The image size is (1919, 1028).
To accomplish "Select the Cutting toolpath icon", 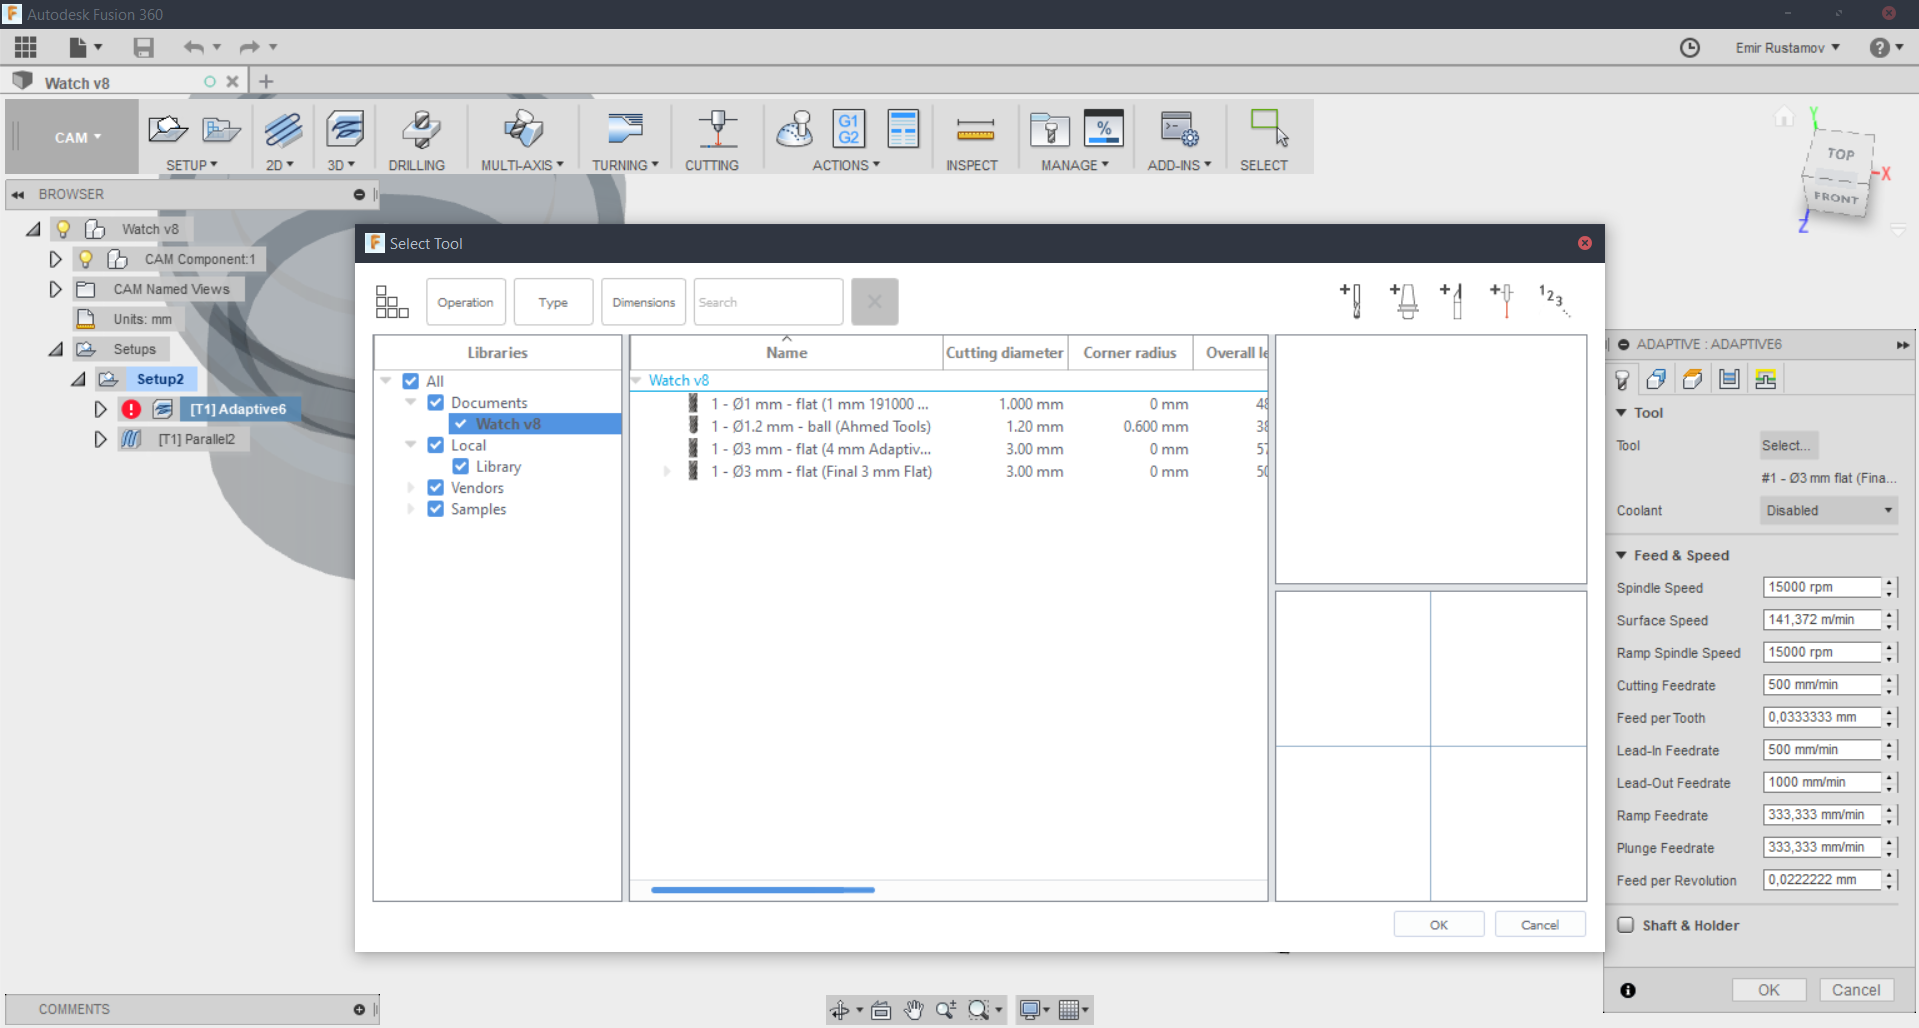I will click(x=717, y=130).
